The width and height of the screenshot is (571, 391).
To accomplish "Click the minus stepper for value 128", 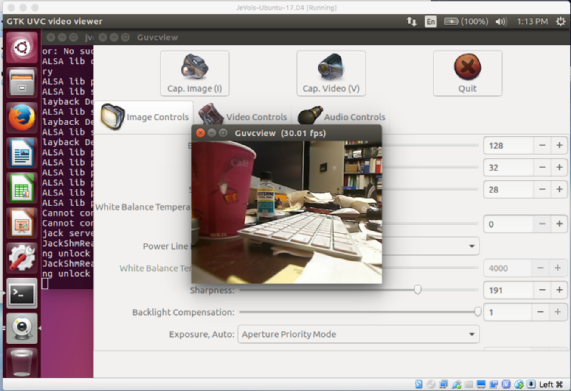I will click(x=542, y=146).
